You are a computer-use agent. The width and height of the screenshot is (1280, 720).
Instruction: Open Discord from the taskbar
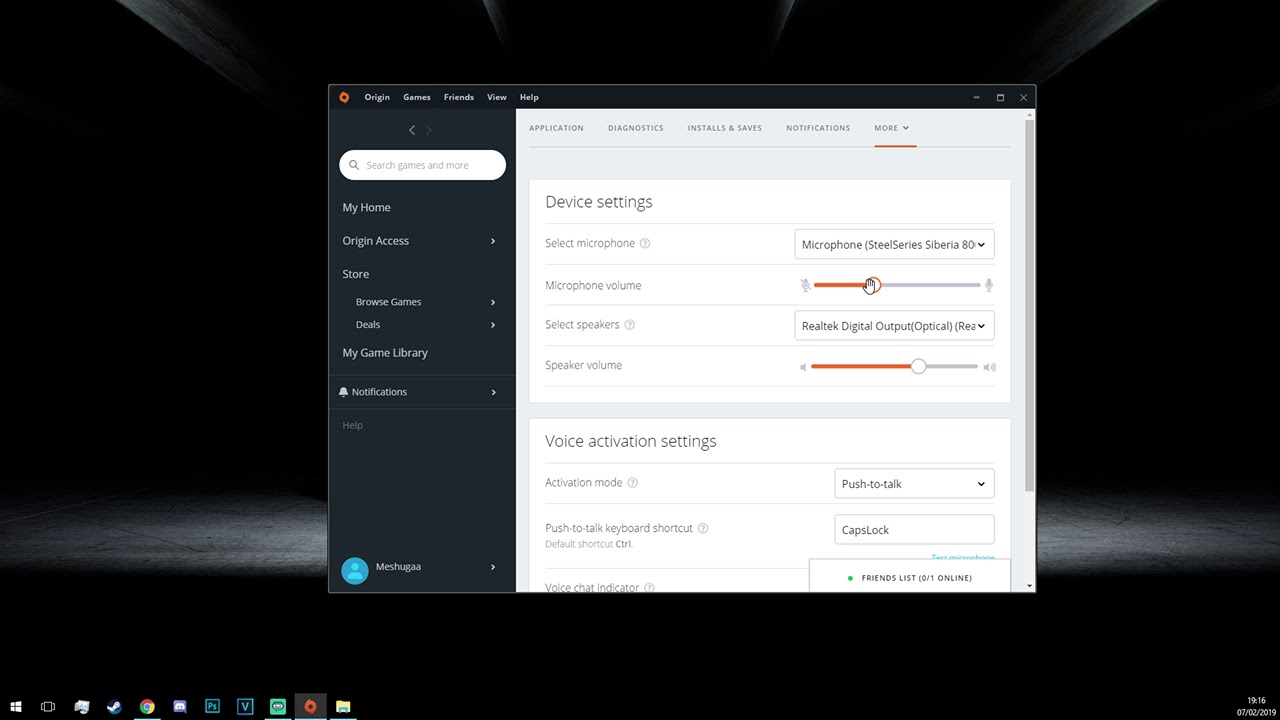[180, 706]
